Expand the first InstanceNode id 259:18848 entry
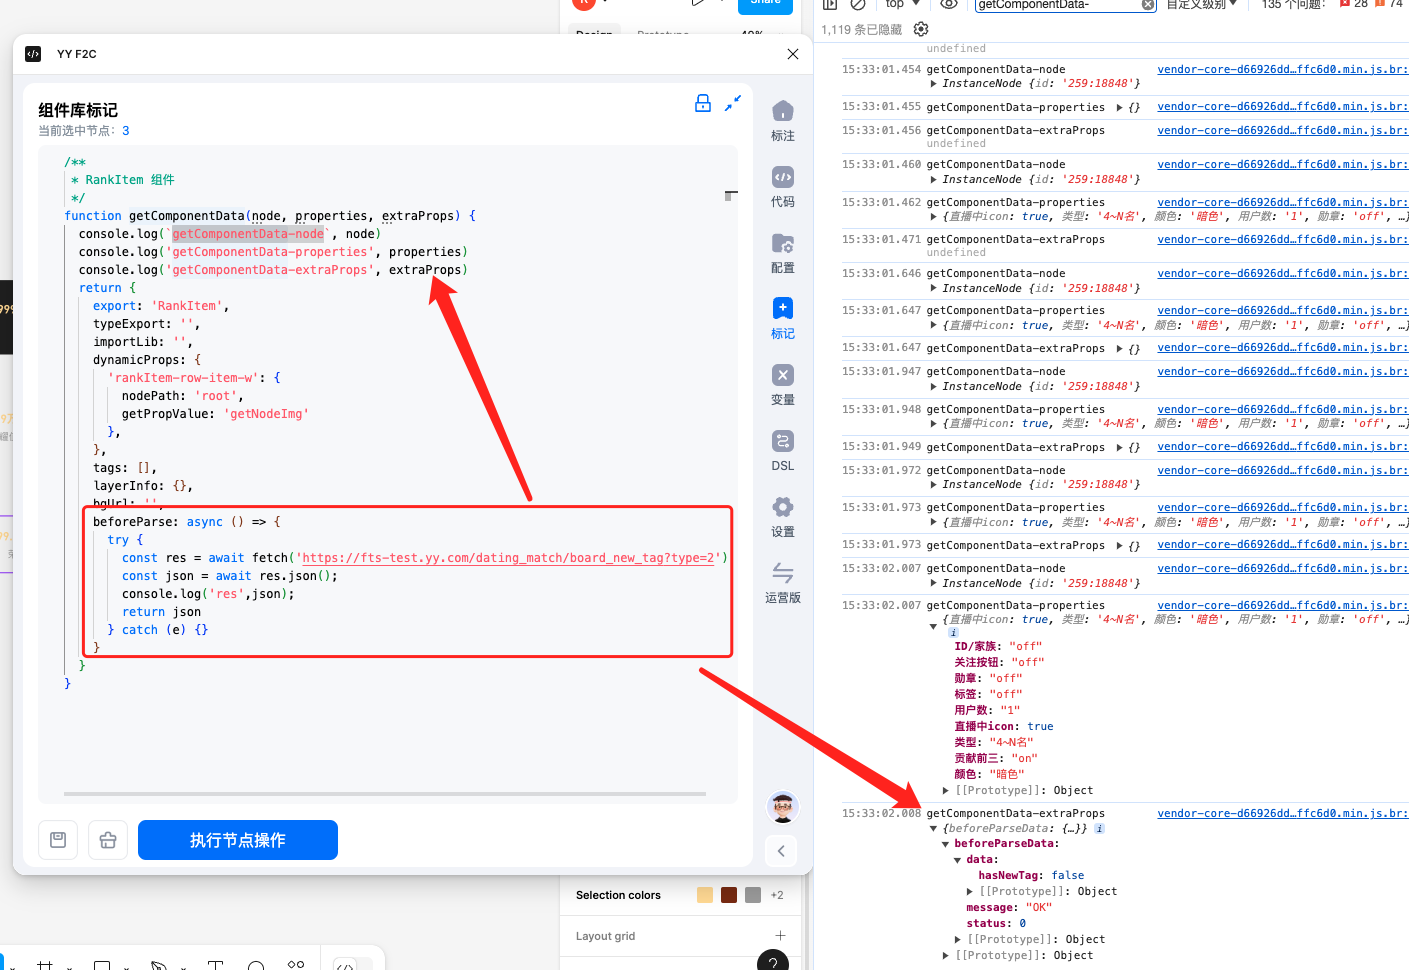Viewport: 1409px width, 970px height. (x=934, y=84)
